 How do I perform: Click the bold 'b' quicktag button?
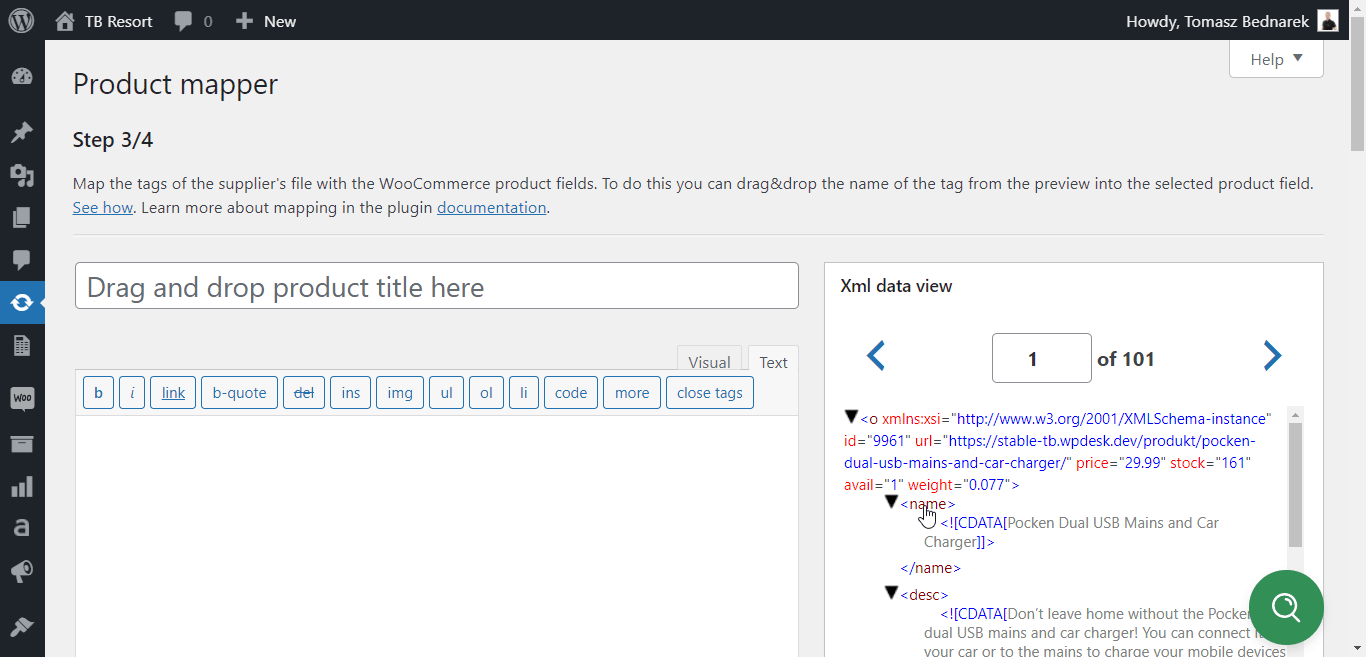[x=98, y=393]
